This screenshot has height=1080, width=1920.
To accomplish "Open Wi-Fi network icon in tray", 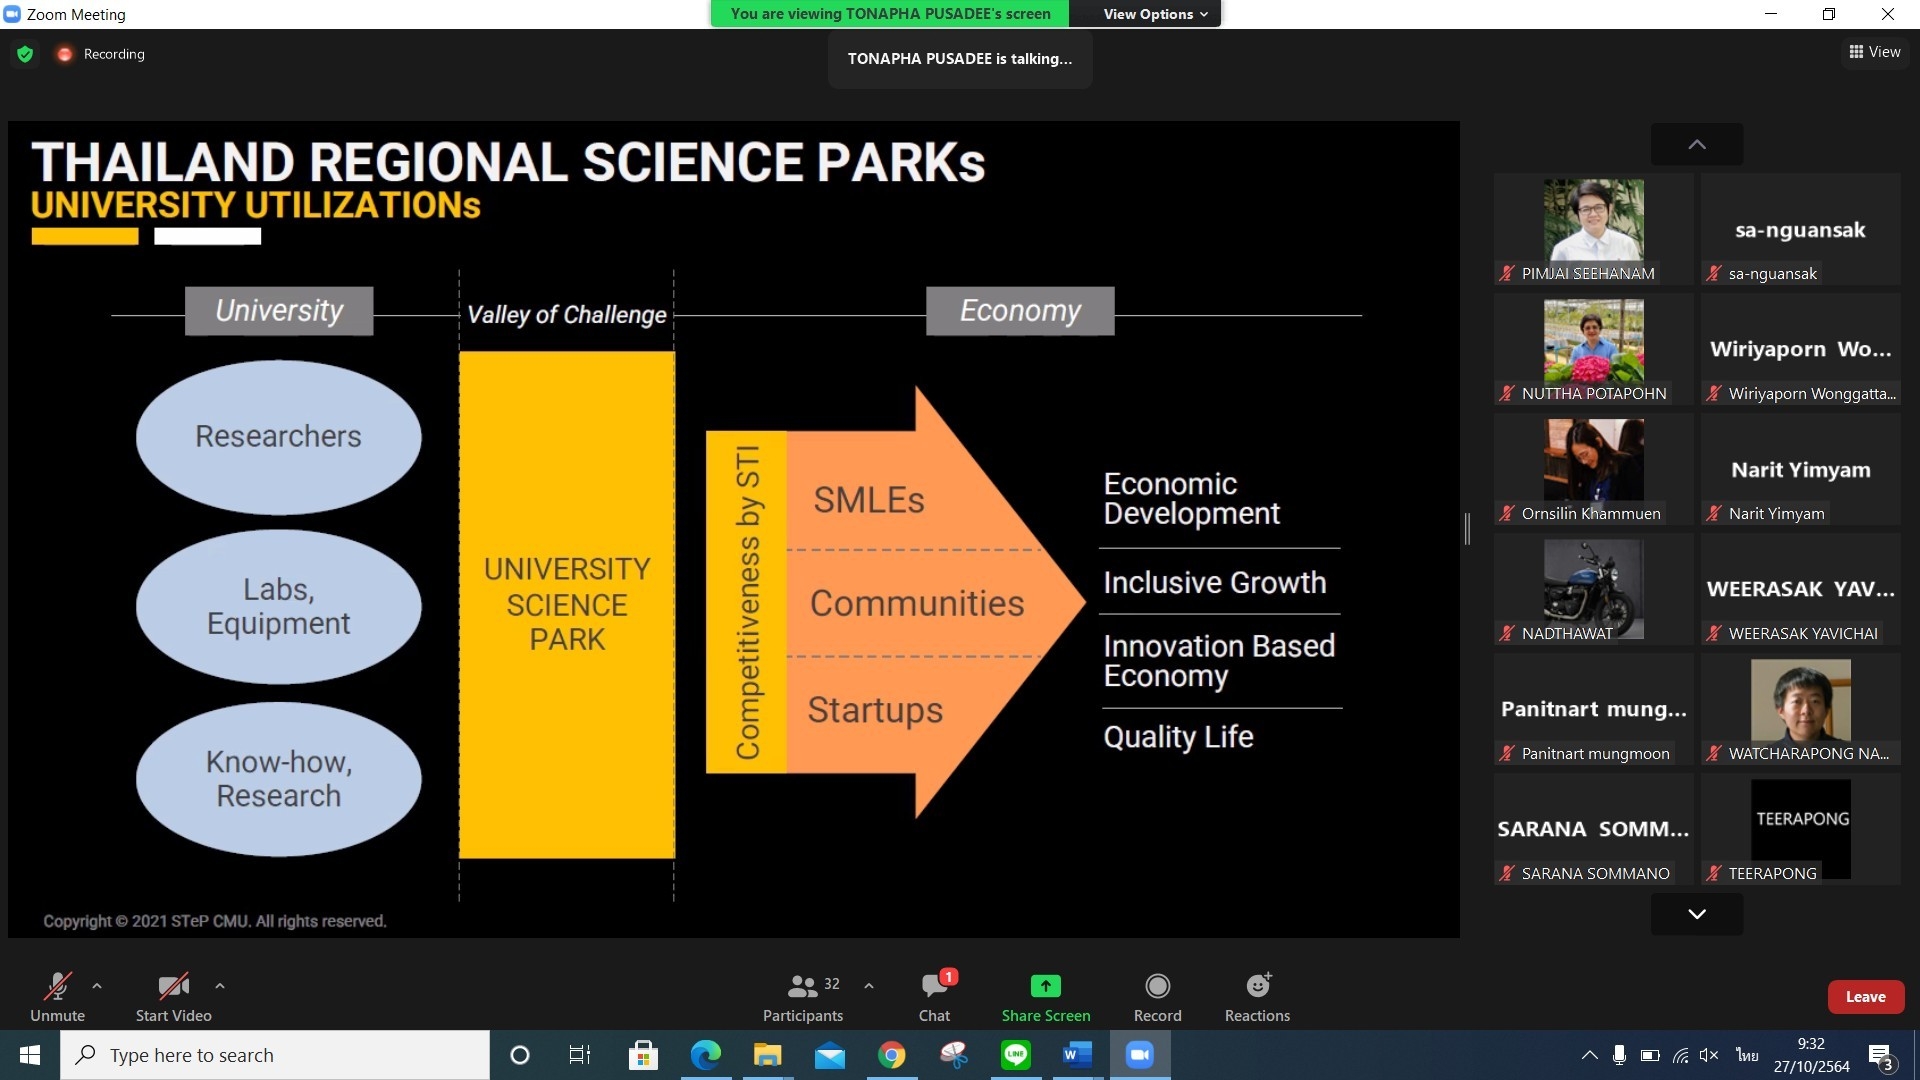I will pyautogui.click(x=1680, y=1055).
